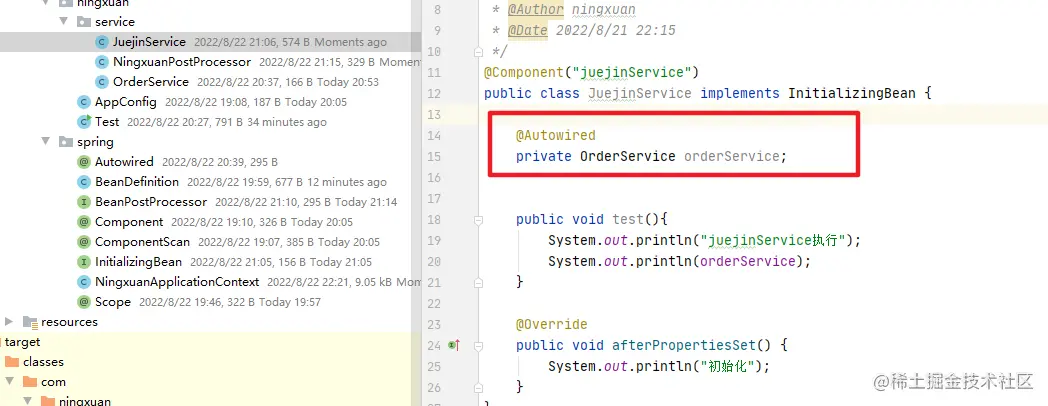Image resolution: width=1048 pixels, height=406 pixels.
Task: Click the fold end marker at line 21
Action: (478, 282)
